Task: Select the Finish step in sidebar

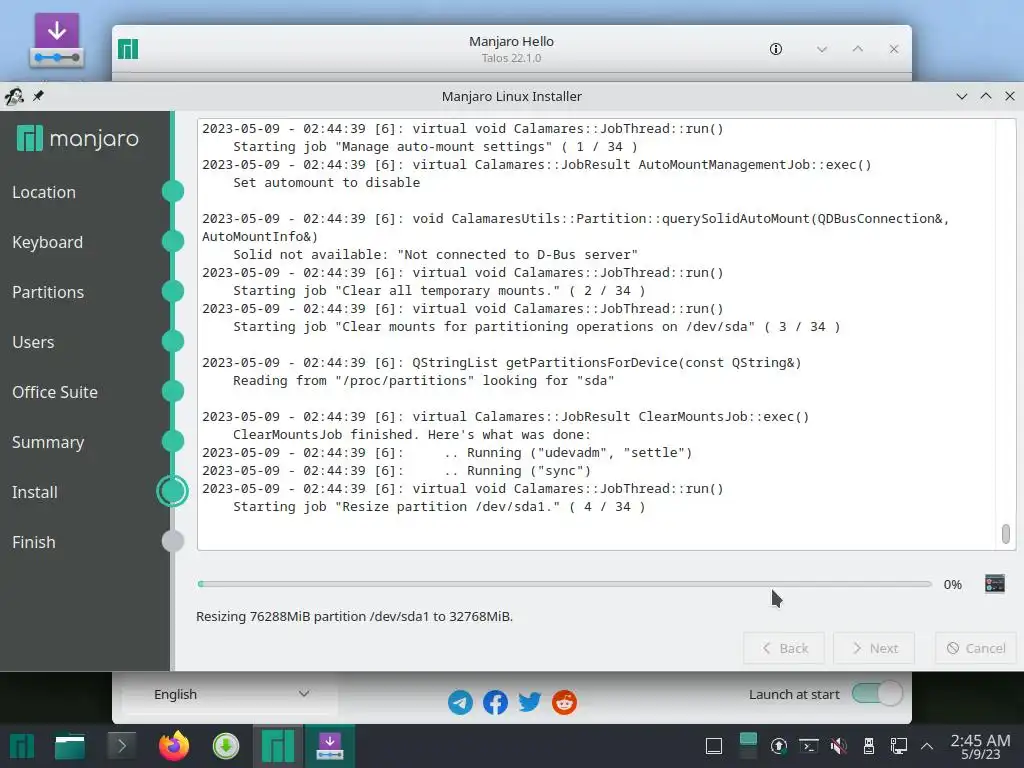Action: [x=34, y=542]
